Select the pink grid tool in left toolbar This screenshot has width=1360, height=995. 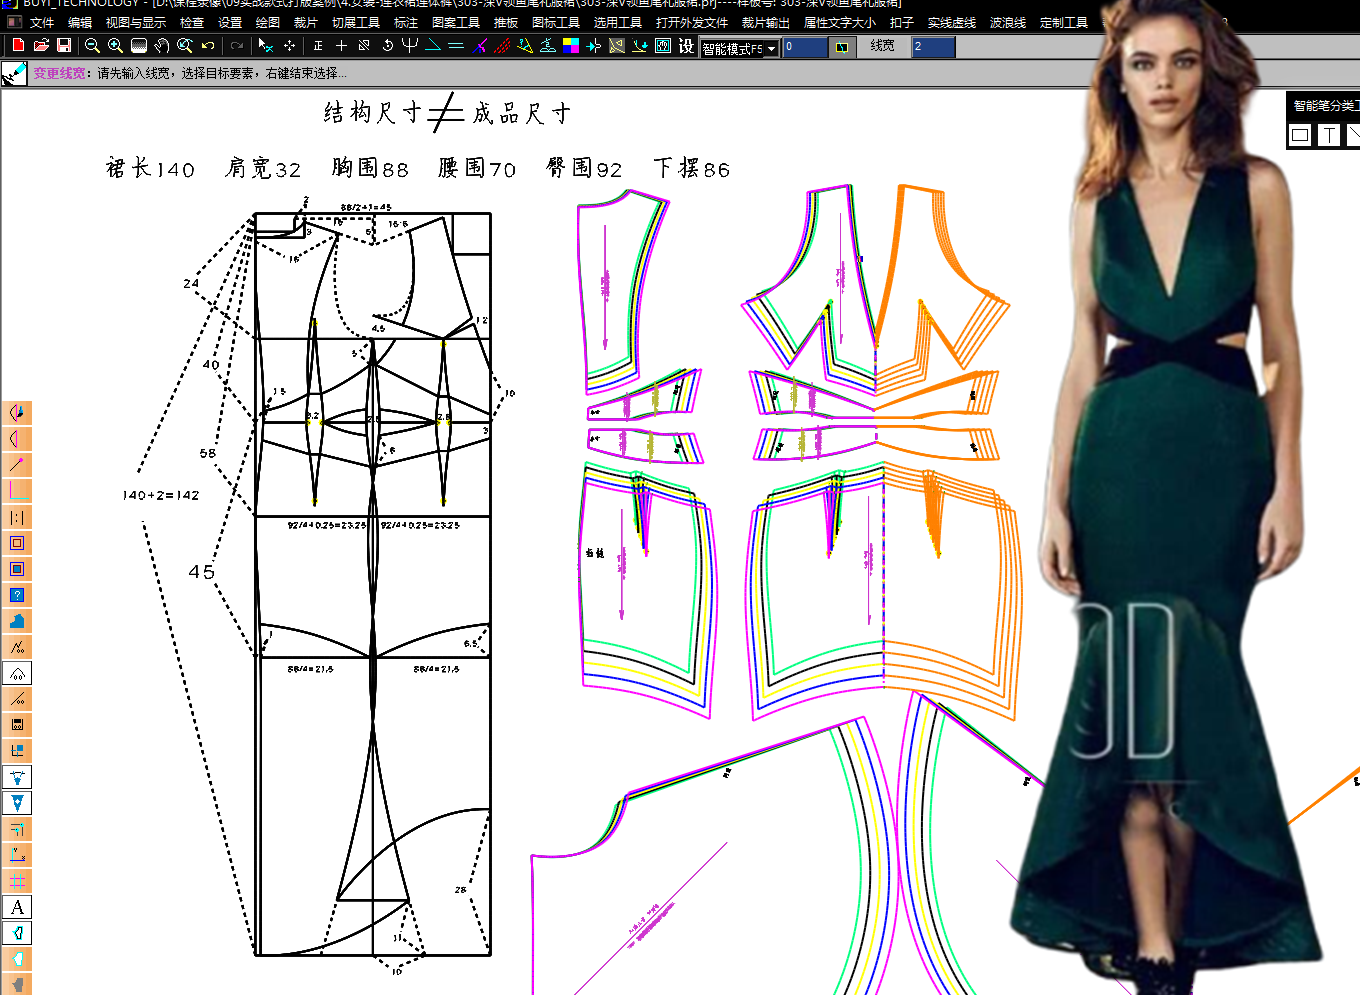coord(17,881)
